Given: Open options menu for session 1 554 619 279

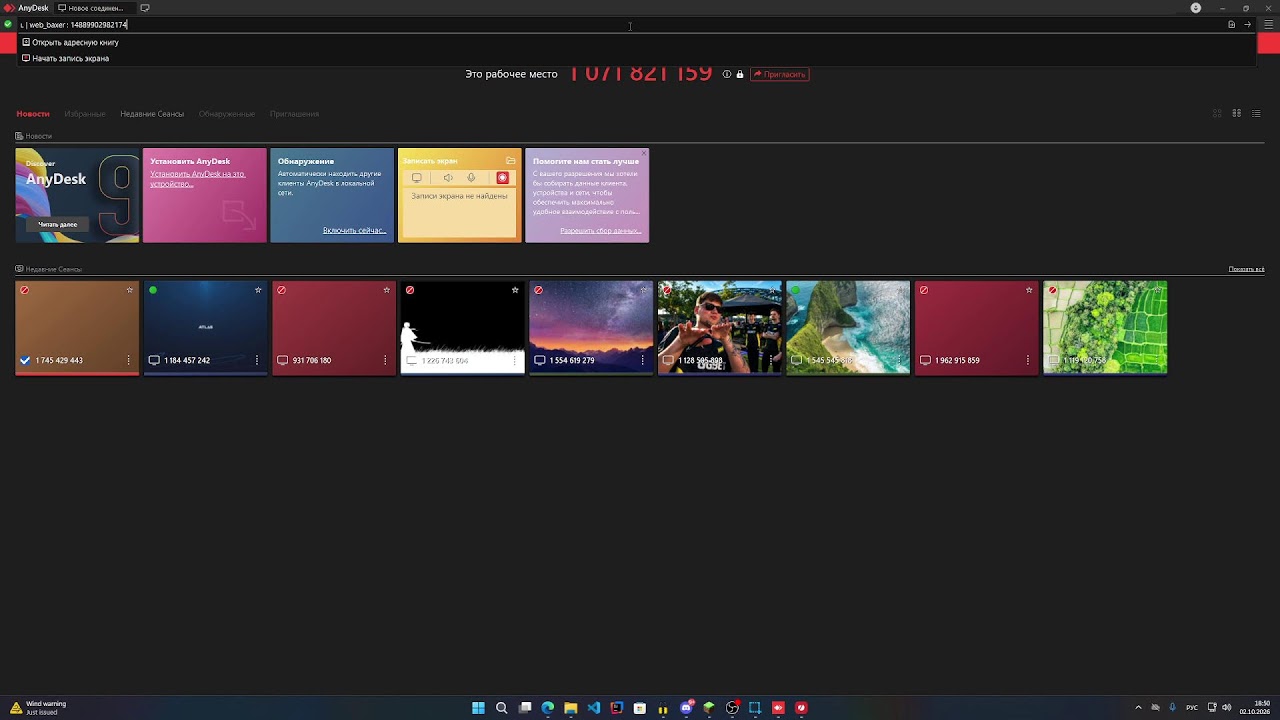Looking at the screenshot, I should [x=642, y=360].
